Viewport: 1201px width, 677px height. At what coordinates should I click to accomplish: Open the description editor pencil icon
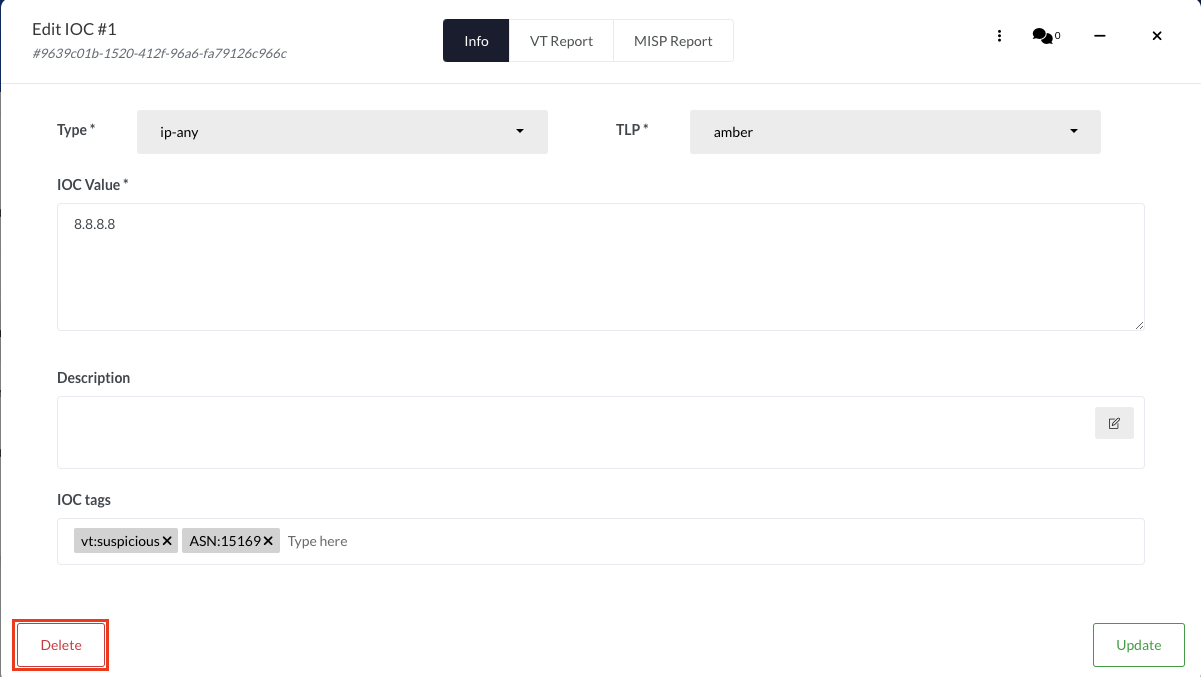[1114, 423]
